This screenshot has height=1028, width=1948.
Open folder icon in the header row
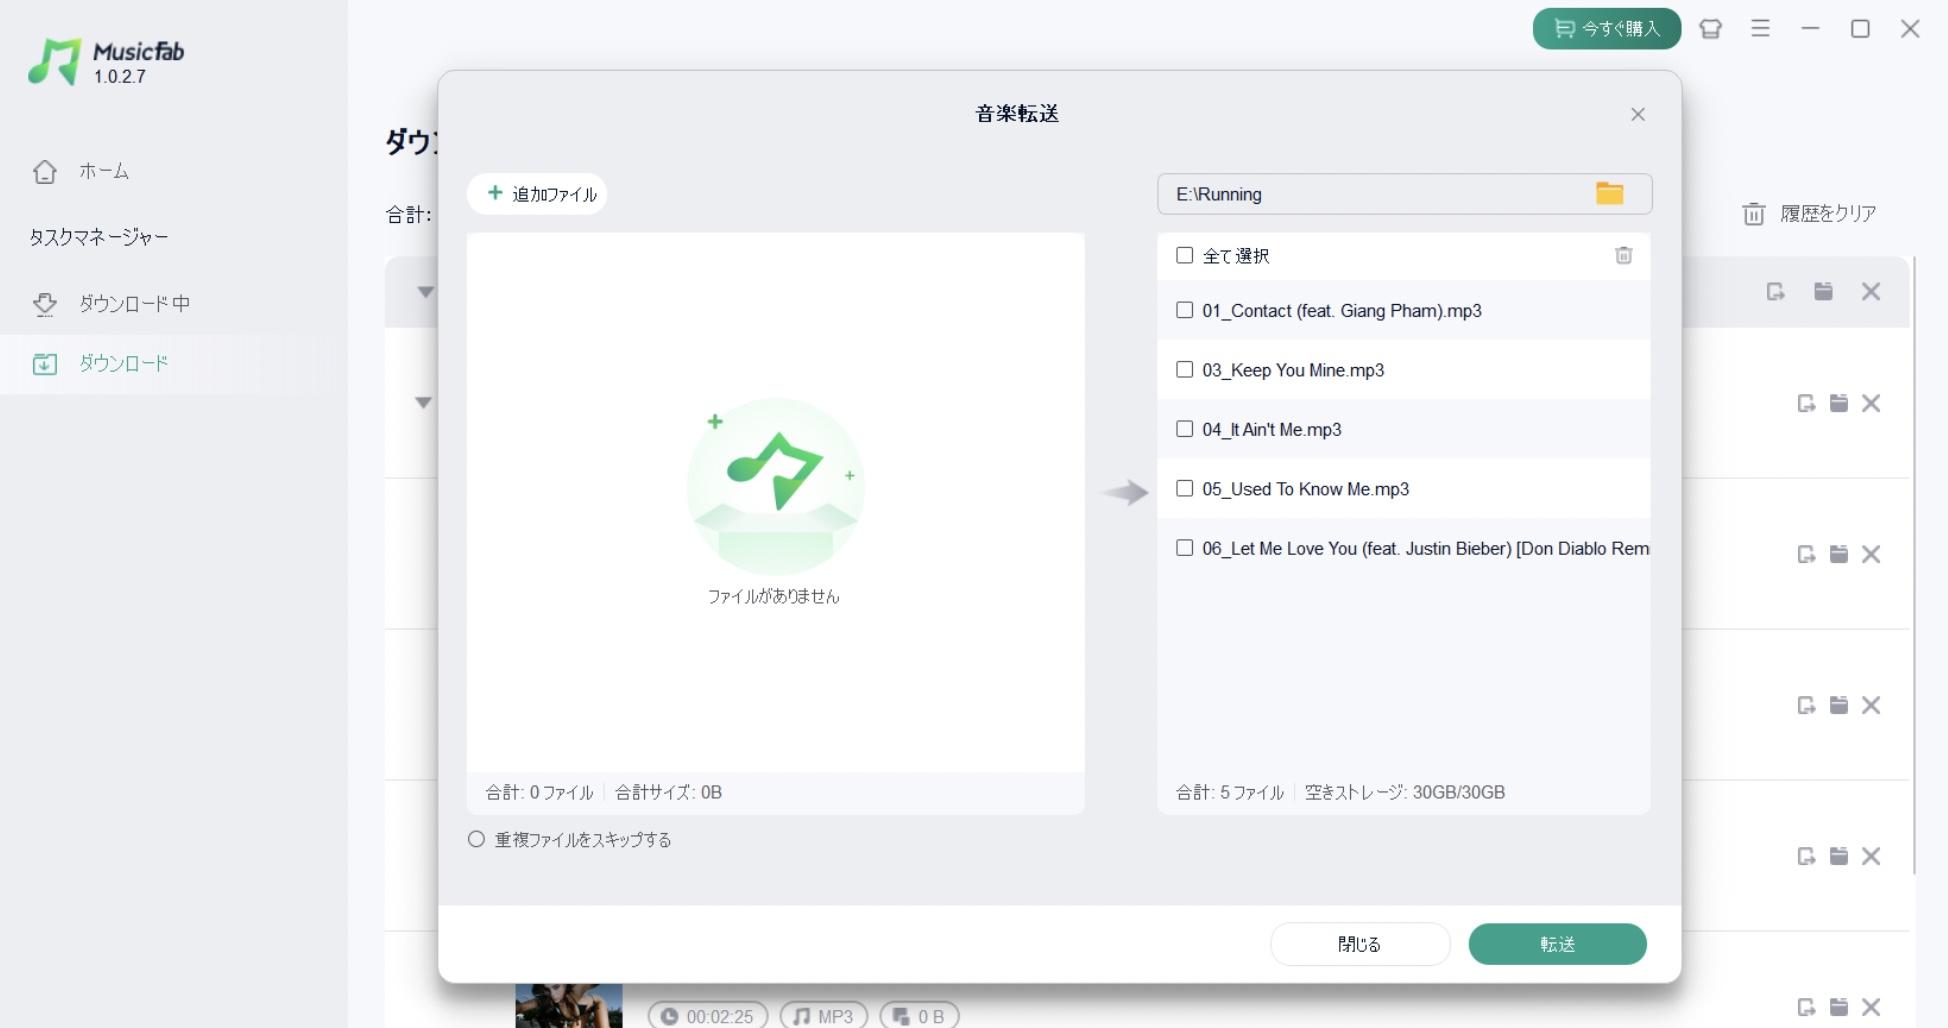1823,291
